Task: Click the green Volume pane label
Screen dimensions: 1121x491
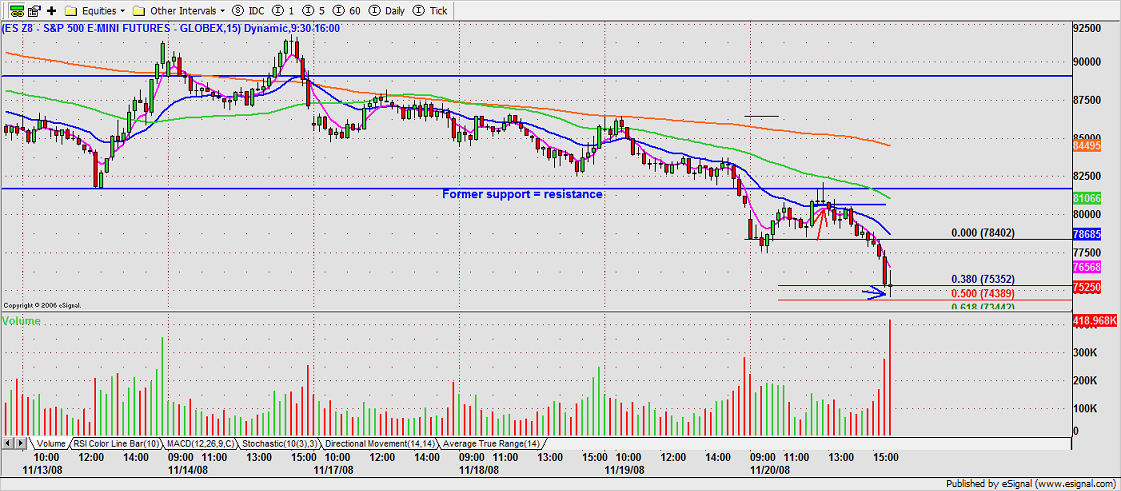Action: 21,322
